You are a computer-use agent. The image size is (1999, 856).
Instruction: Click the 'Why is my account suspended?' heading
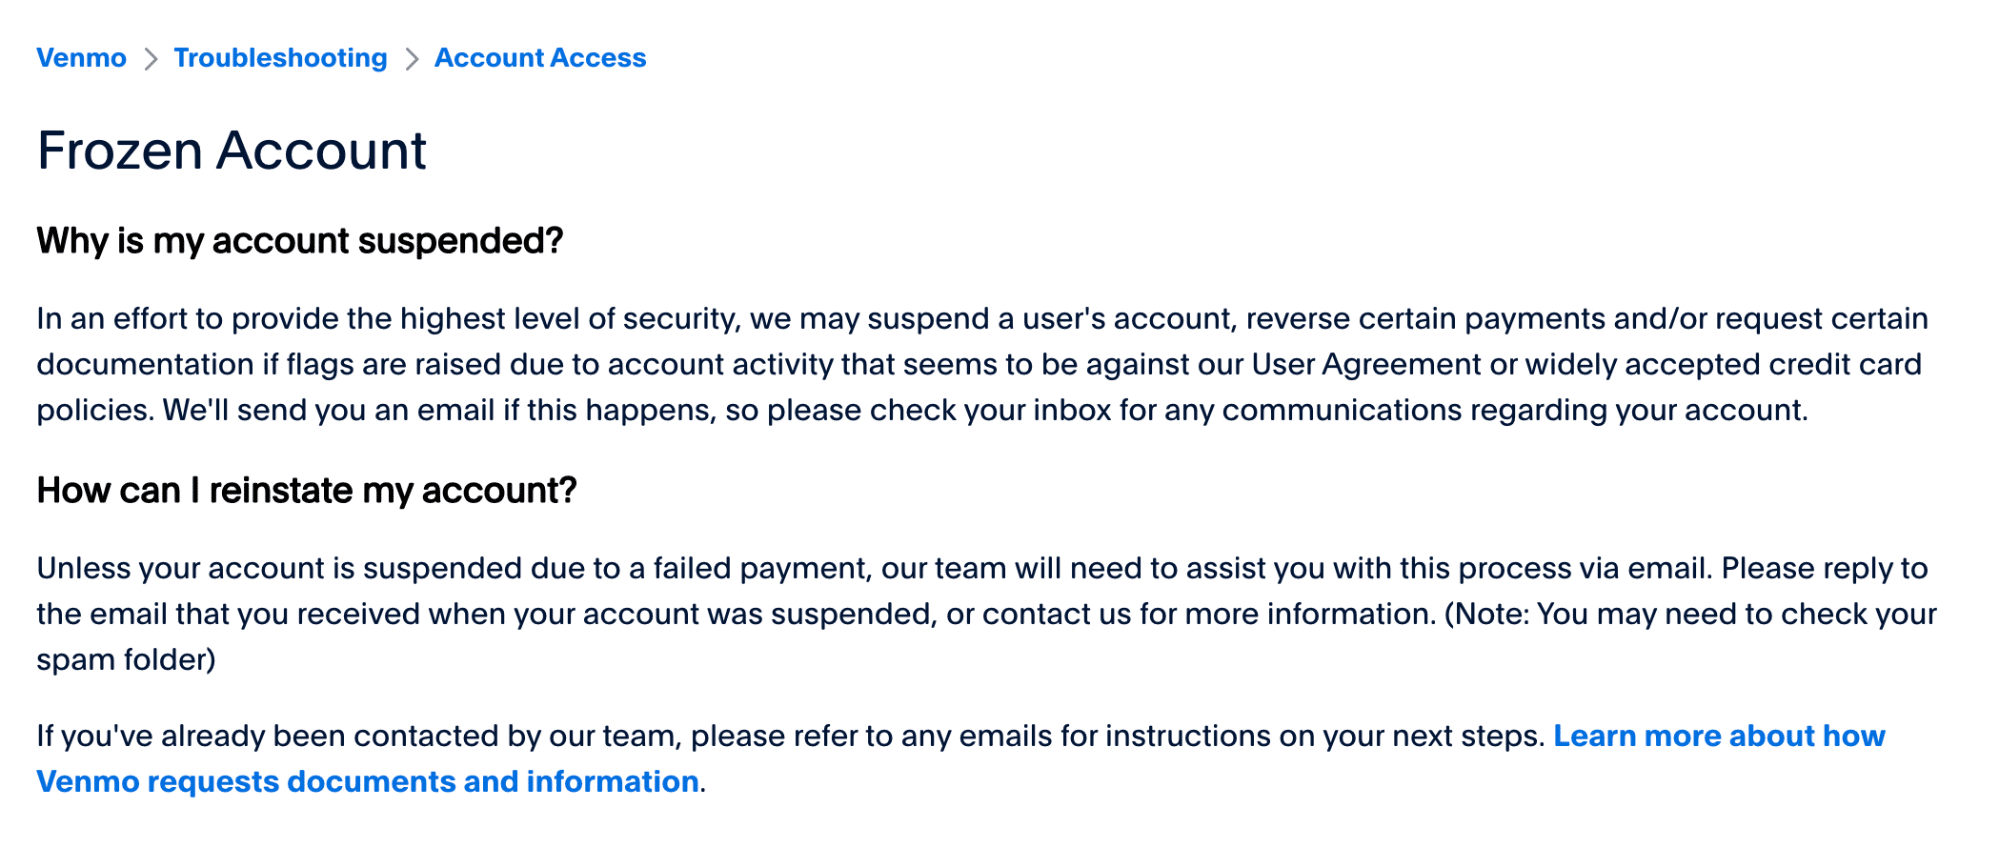[299, 240]
